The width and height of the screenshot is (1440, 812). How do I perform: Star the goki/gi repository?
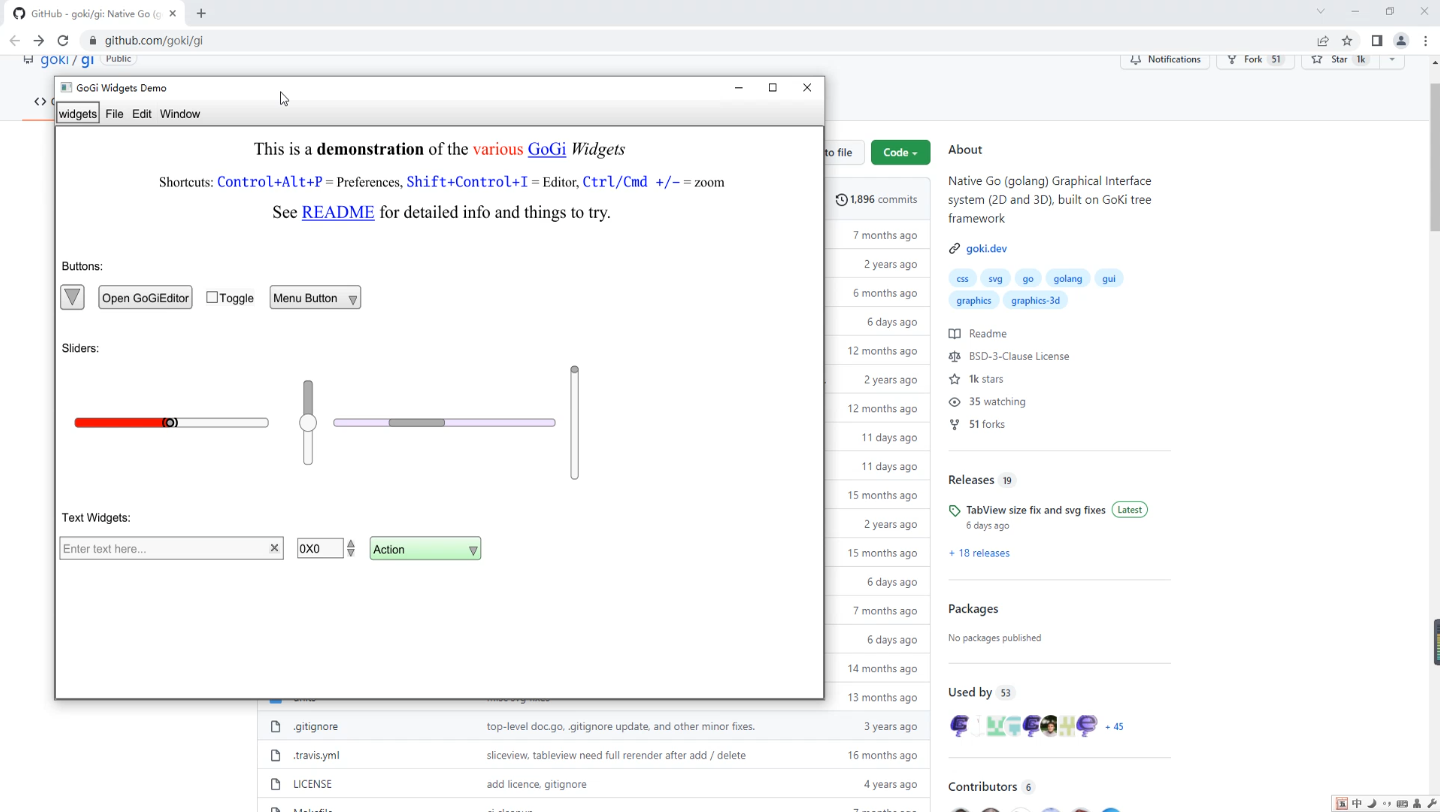[1339, 59]
